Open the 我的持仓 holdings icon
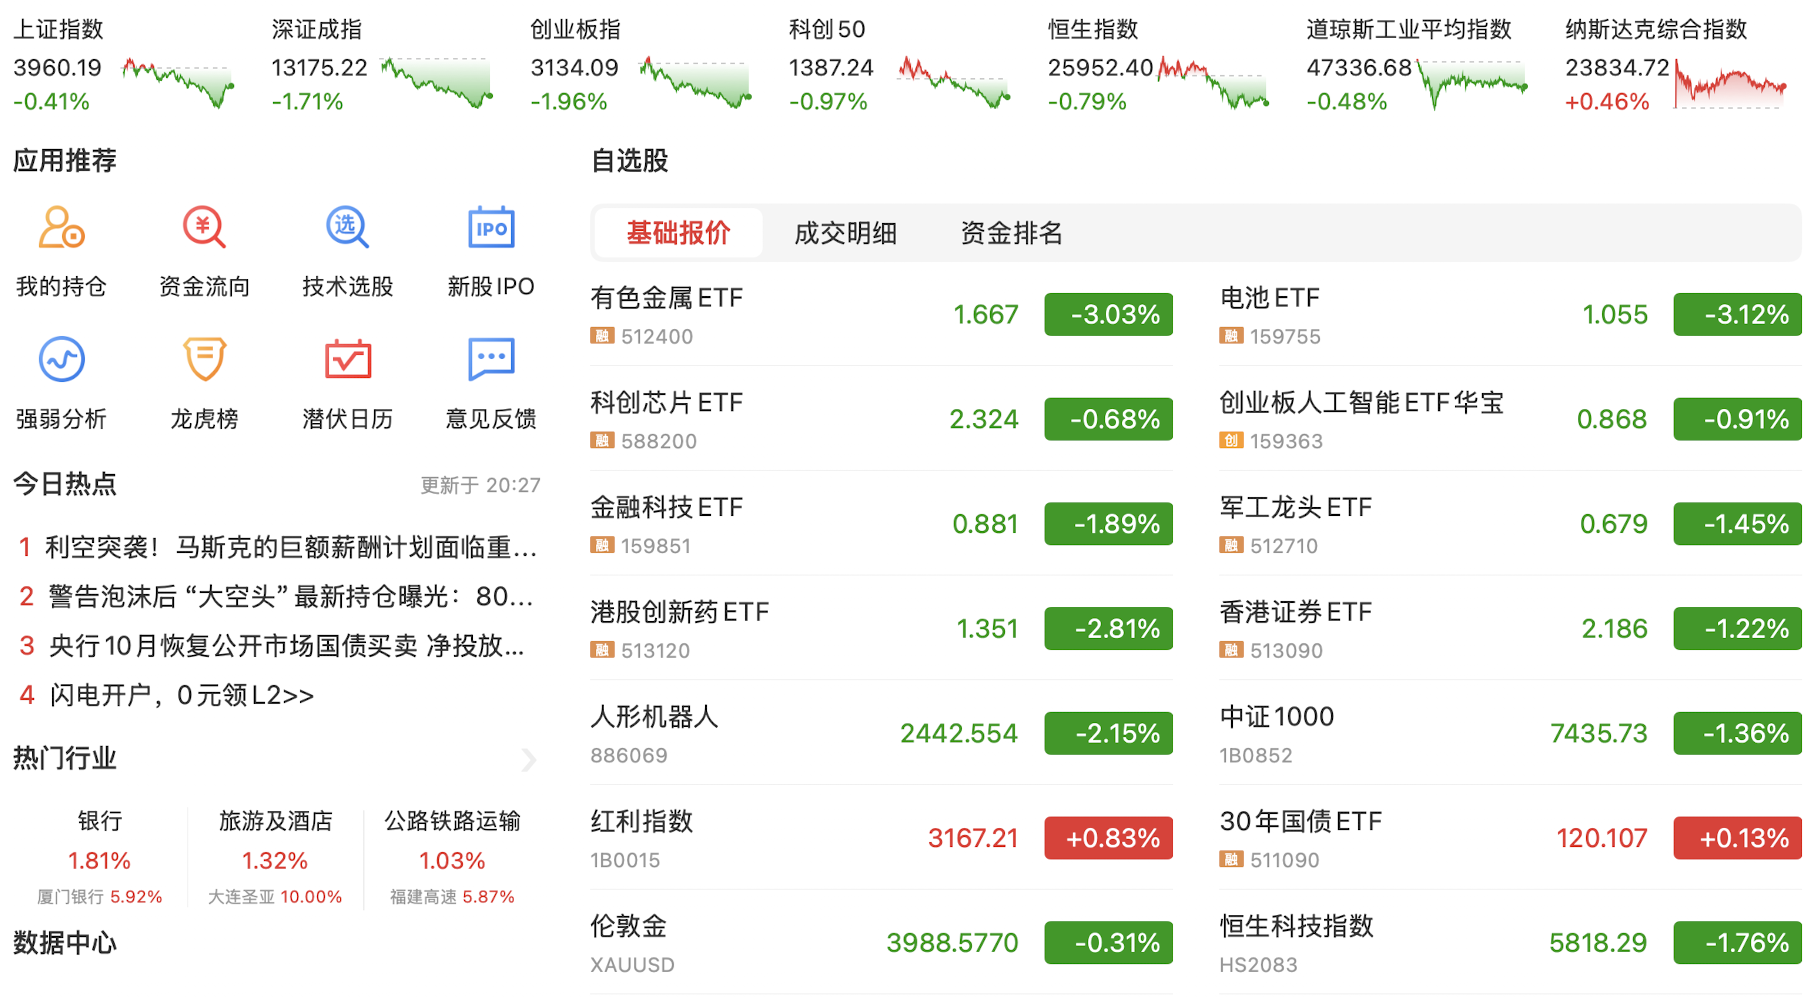The width and height of the screenshot is (1814, 1002). coord(61,229)
